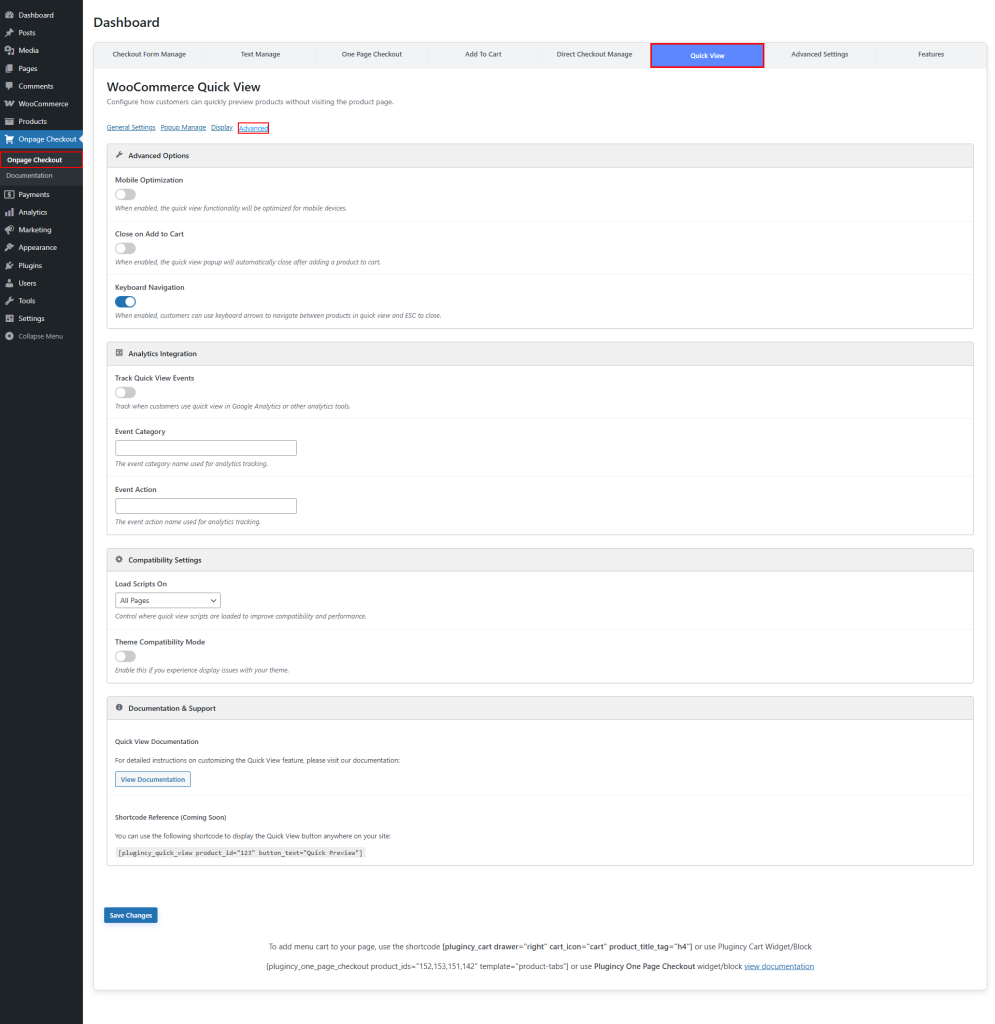Open the Load Scripts On dropdown
The width and height of the screenshot is (995, 1024).
click(168, 600)
